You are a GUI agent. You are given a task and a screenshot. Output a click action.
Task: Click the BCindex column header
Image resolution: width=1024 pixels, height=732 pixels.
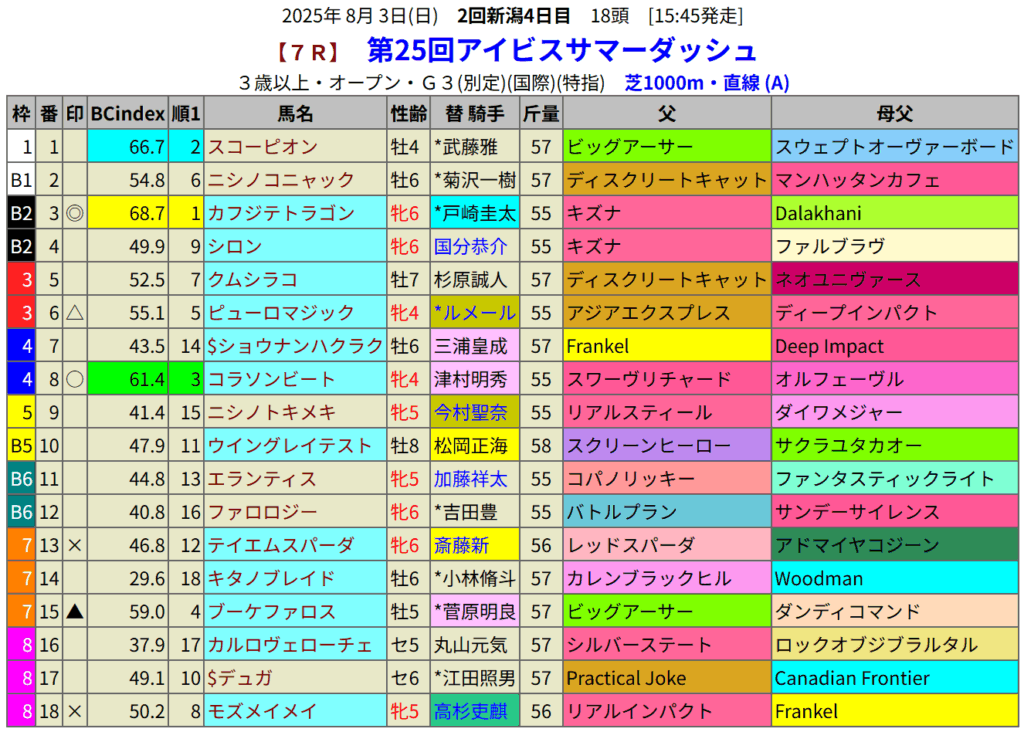[127, 113]
